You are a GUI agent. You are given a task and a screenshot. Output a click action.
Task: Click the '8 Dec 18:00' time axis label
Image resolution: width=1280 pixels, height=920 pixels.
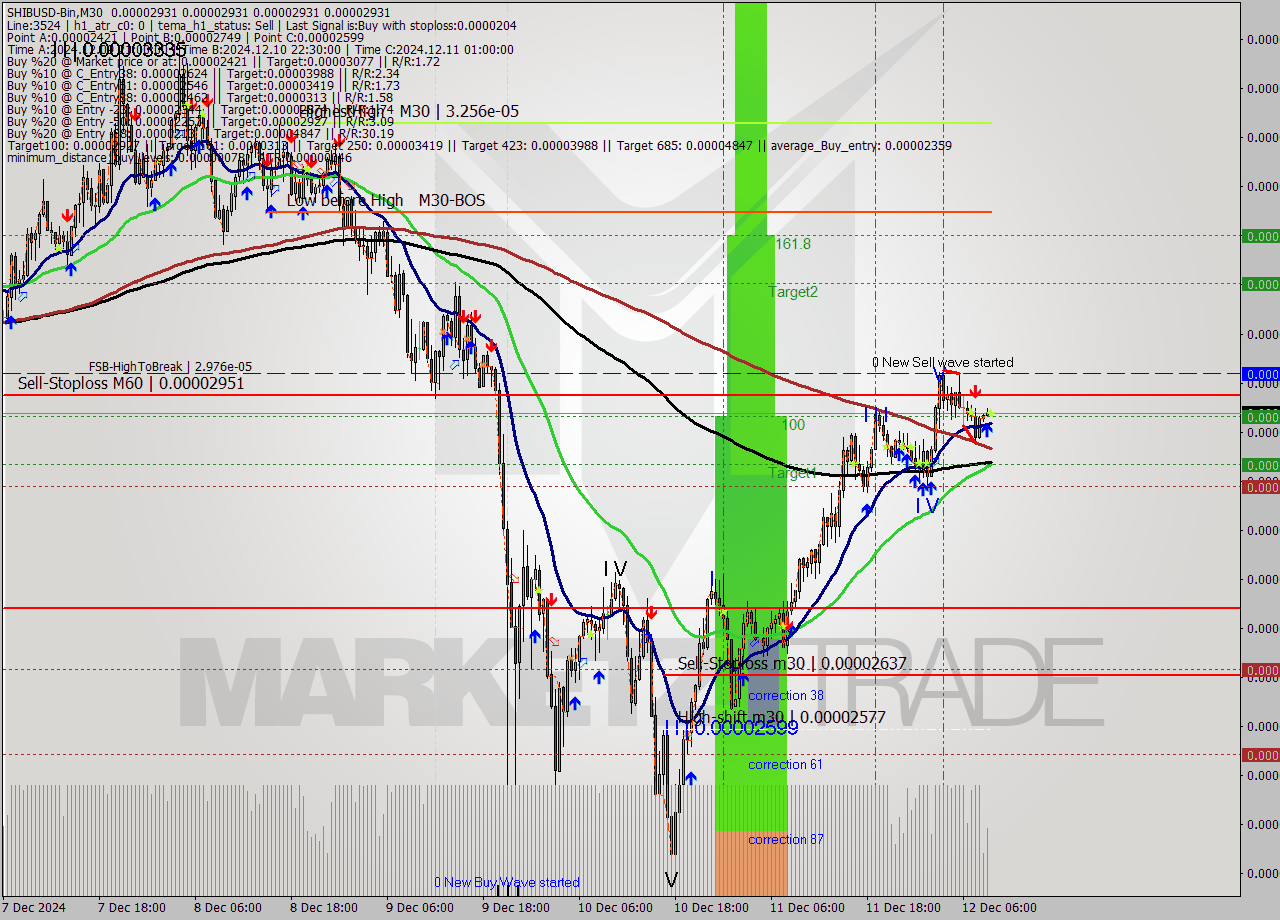click(x=322, y=908)
